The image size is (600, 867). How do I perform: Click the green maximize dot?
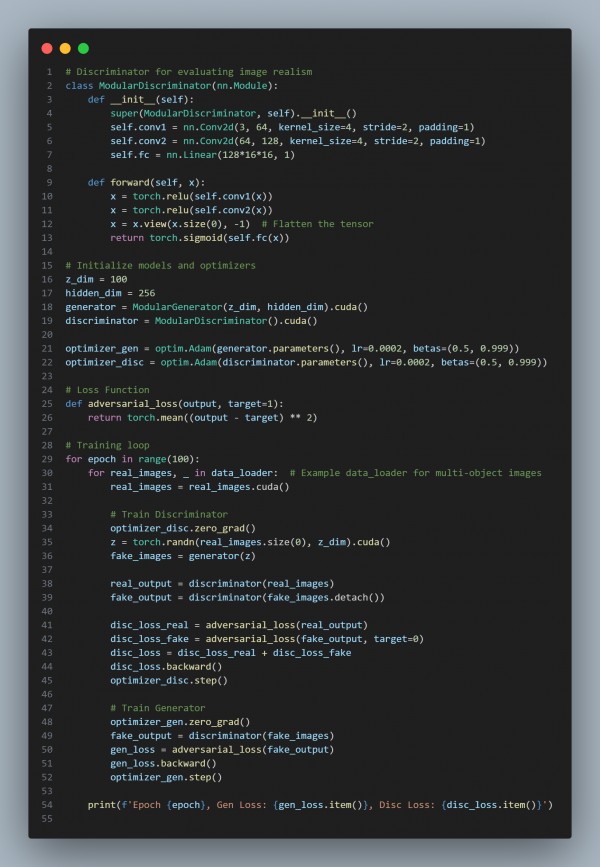click(x=84, y=49)
